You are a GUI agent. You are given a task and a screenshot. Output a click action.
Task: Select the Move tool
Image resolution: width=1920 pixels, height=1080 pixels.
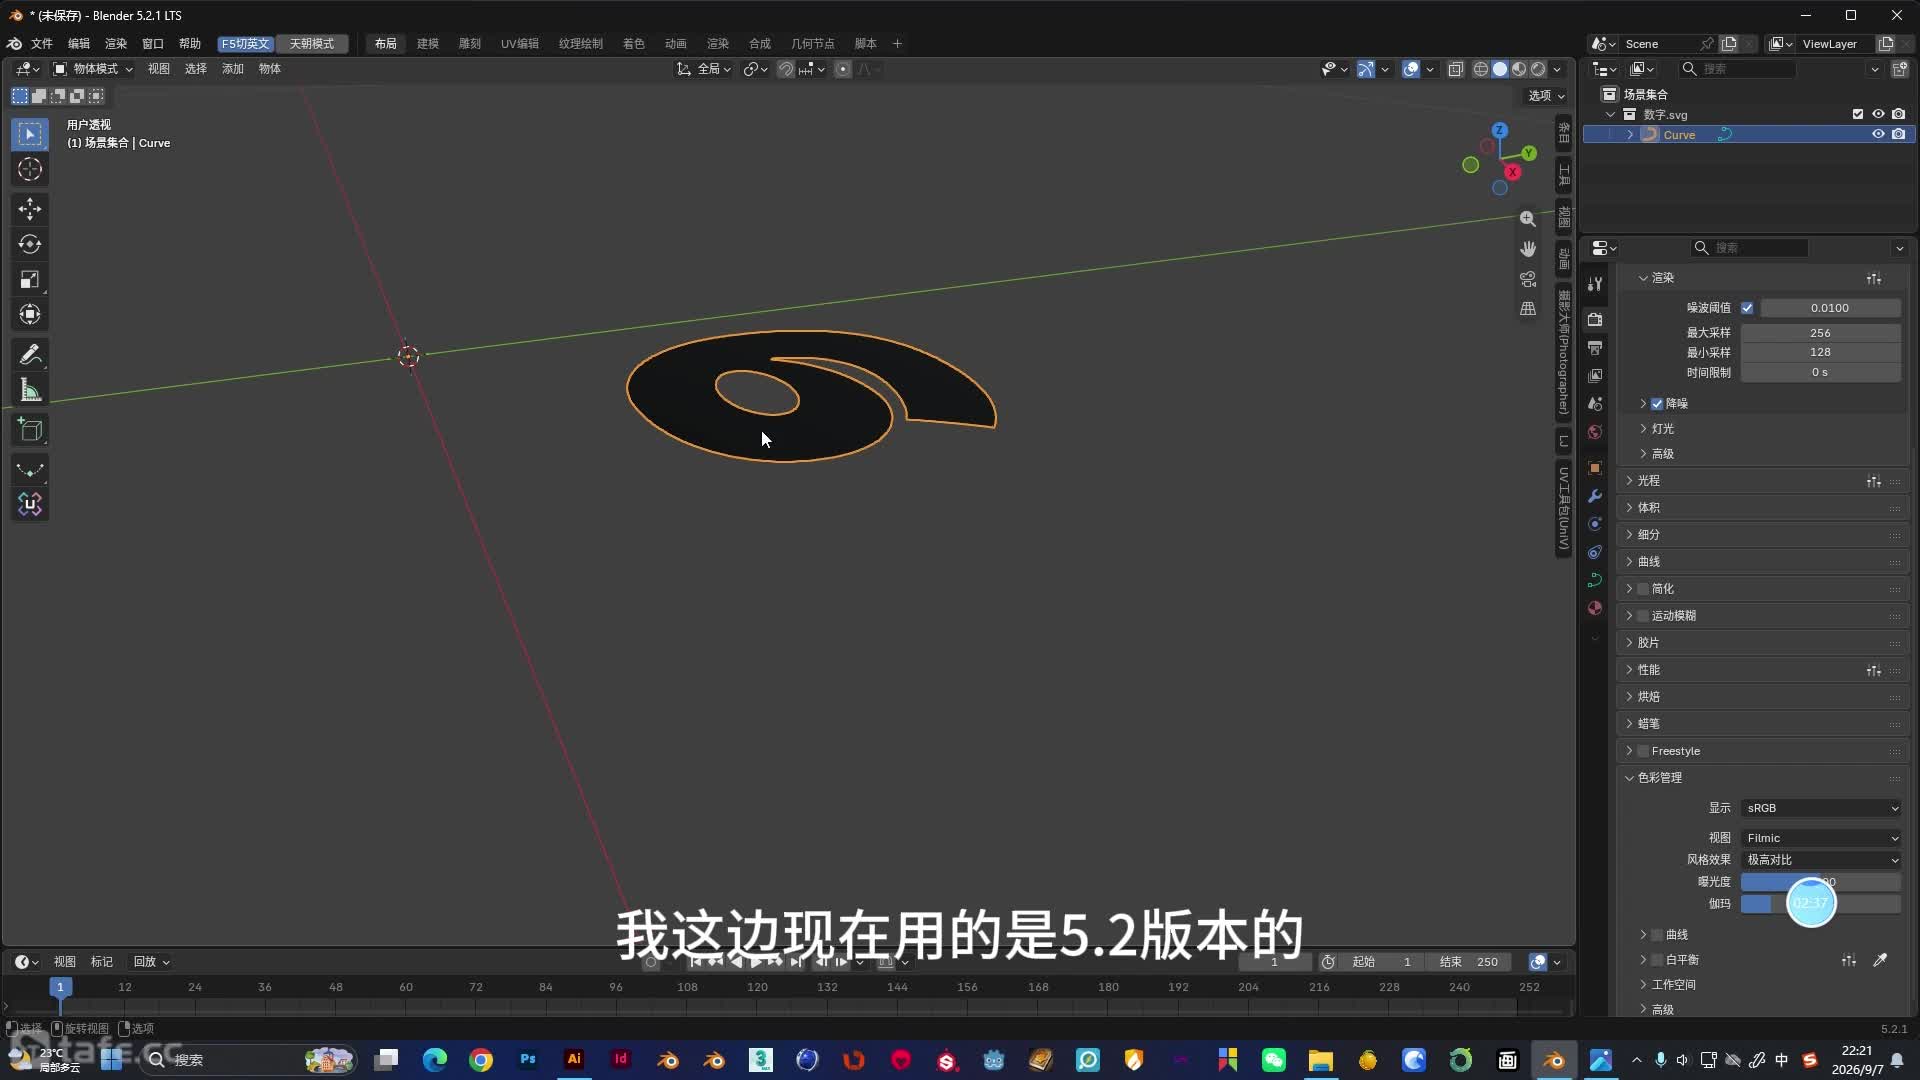pyautogui.click(x=30, y=208)
